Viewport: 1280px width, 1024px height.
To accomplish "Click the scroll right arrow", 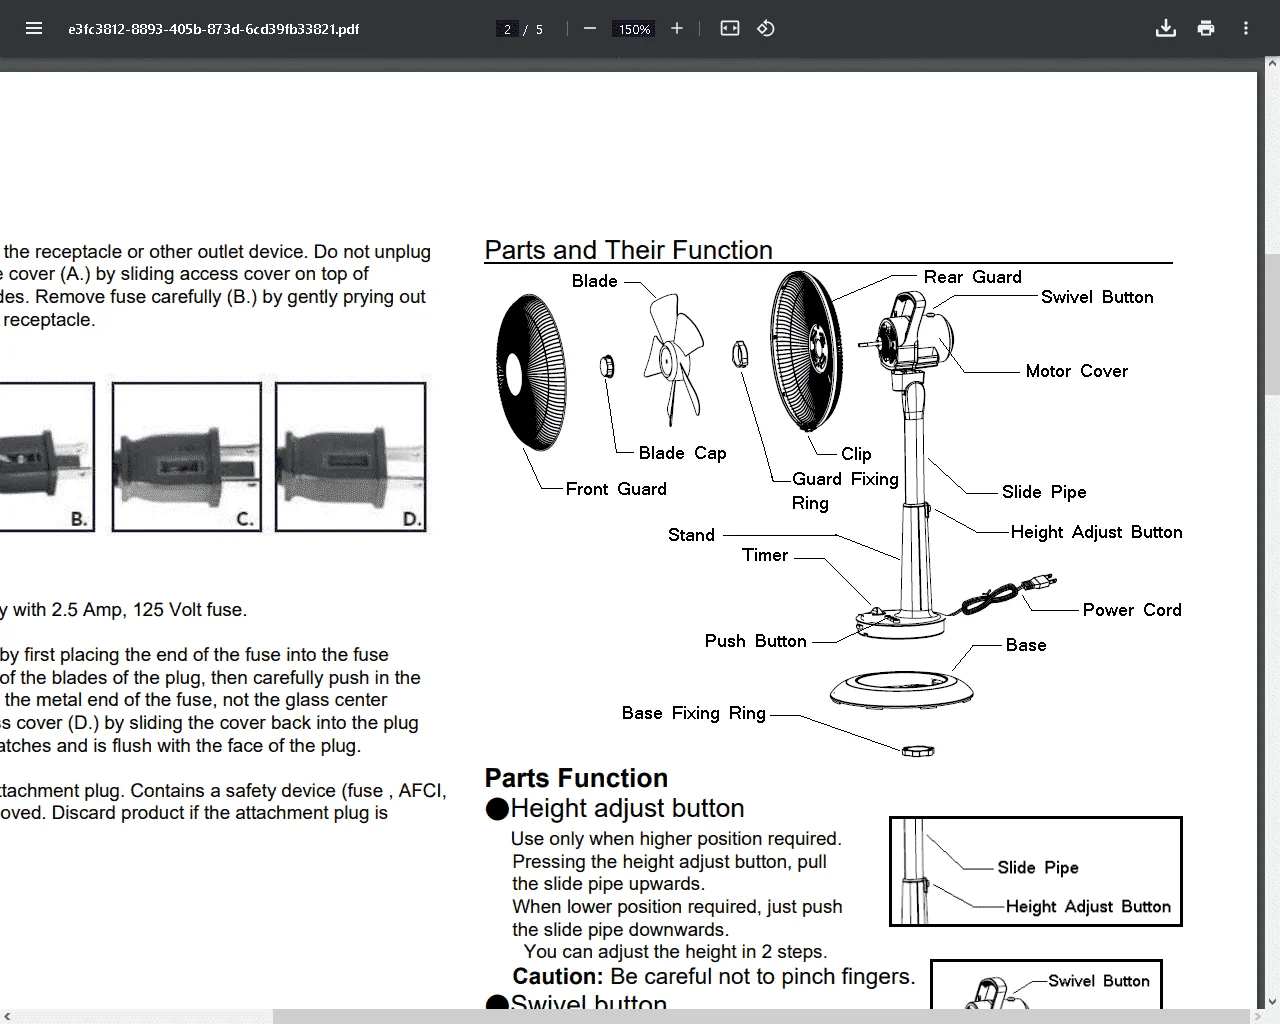I will (1257, 1016).
